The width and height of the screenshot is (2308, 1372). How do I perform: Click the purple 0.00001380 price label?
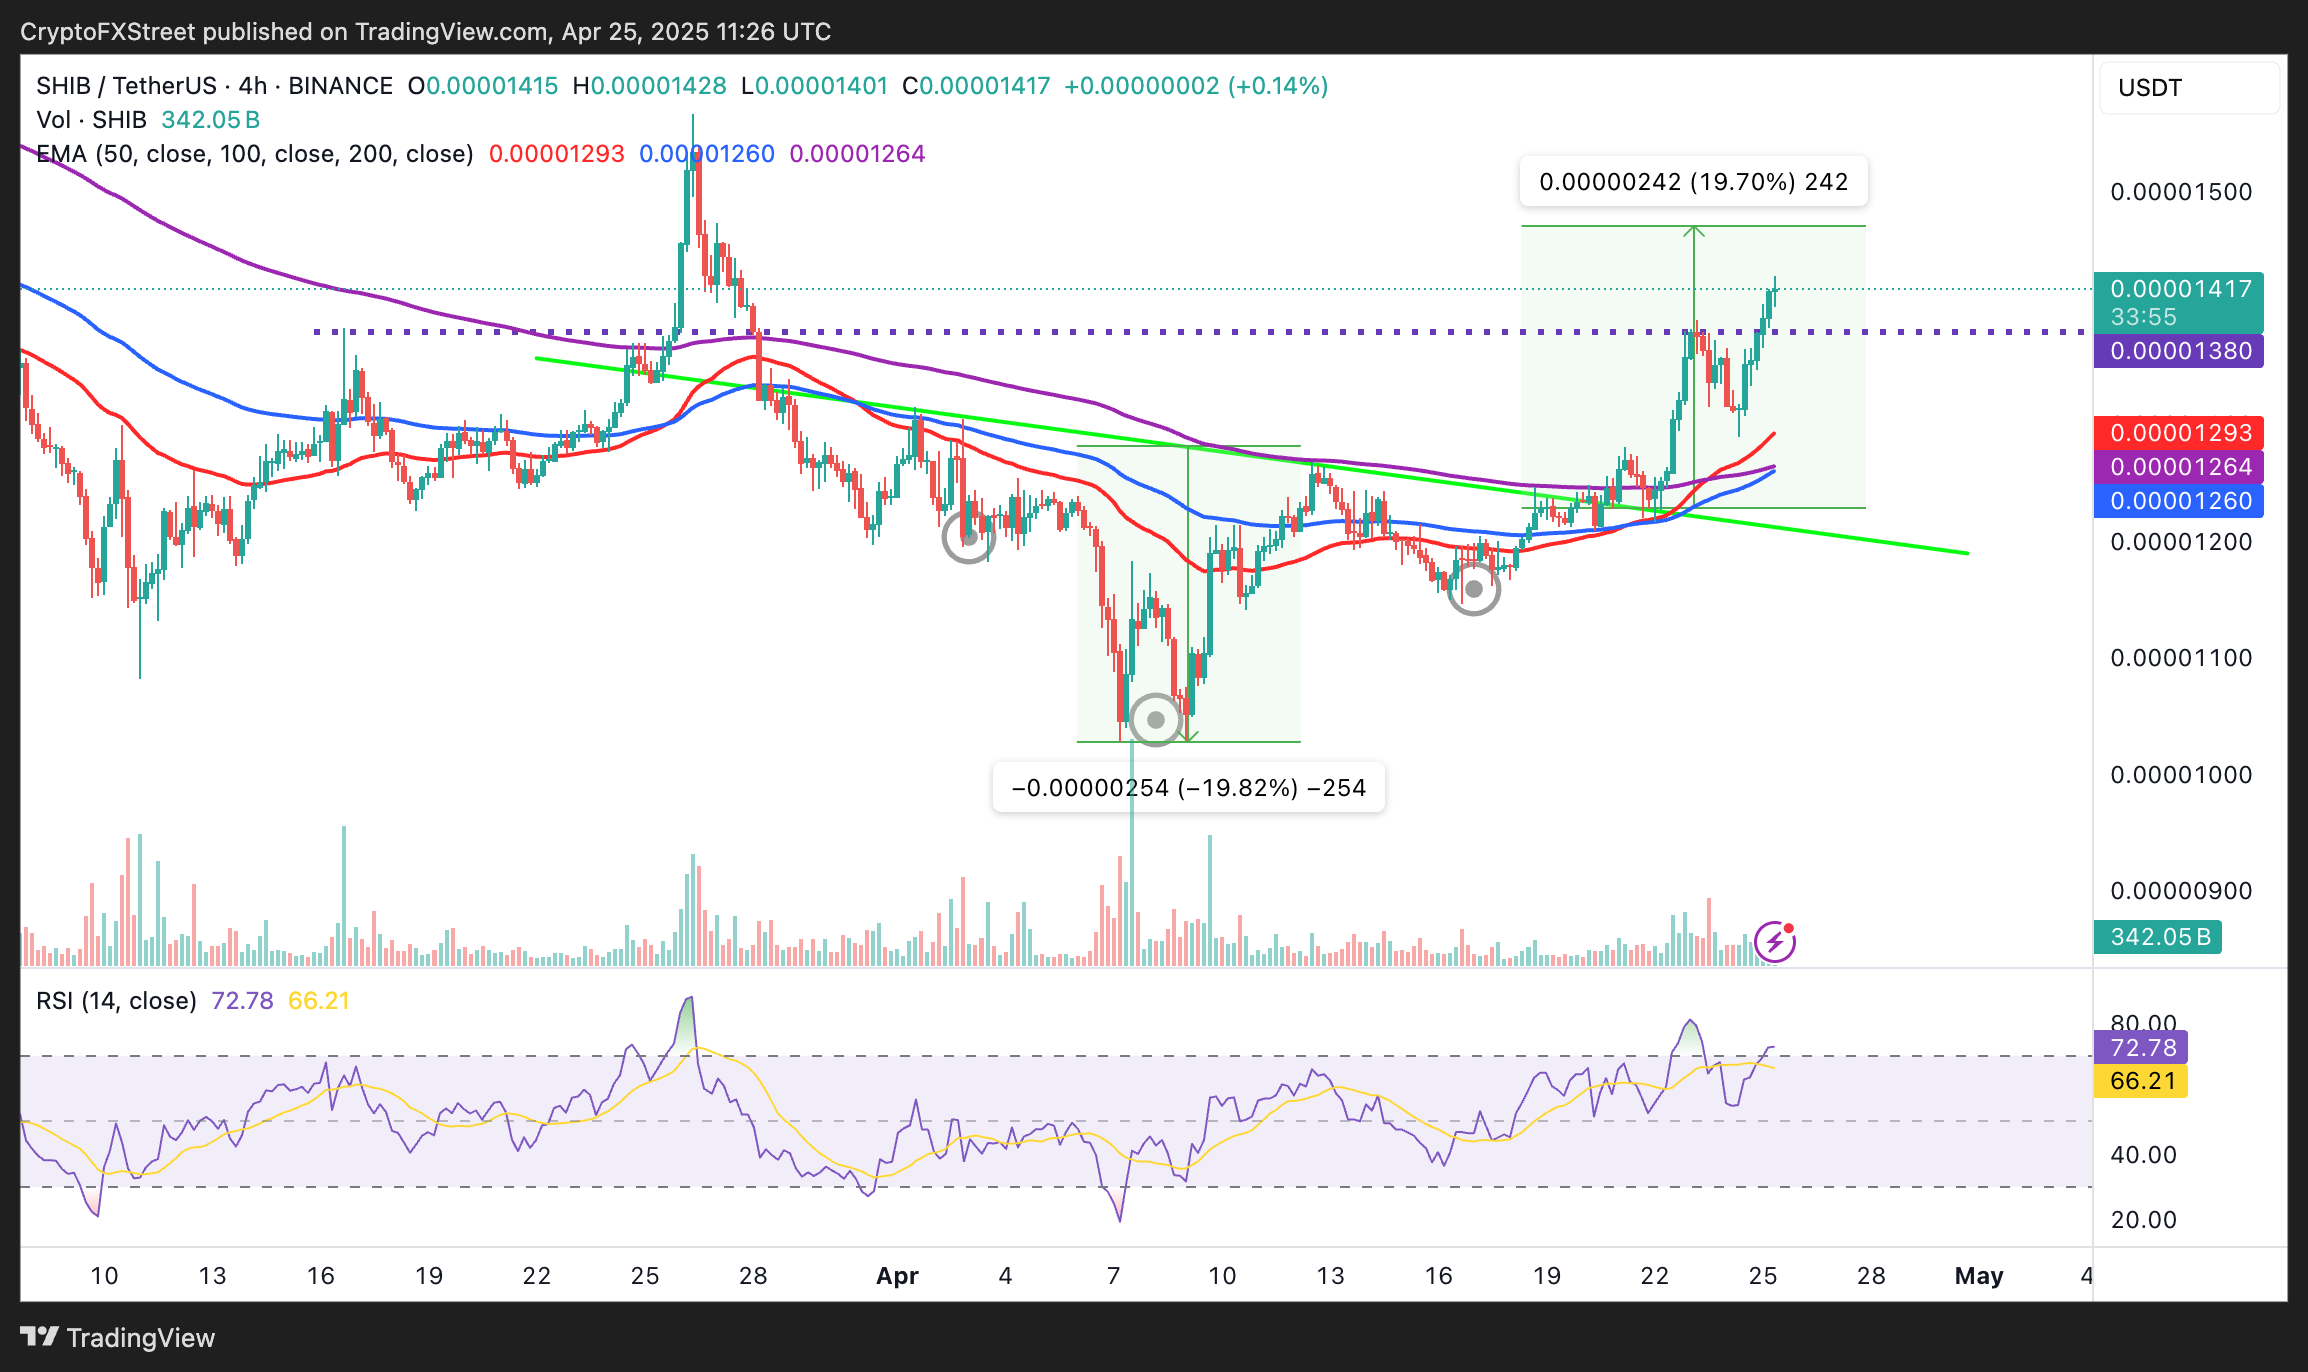click(x=2180, y=351)
